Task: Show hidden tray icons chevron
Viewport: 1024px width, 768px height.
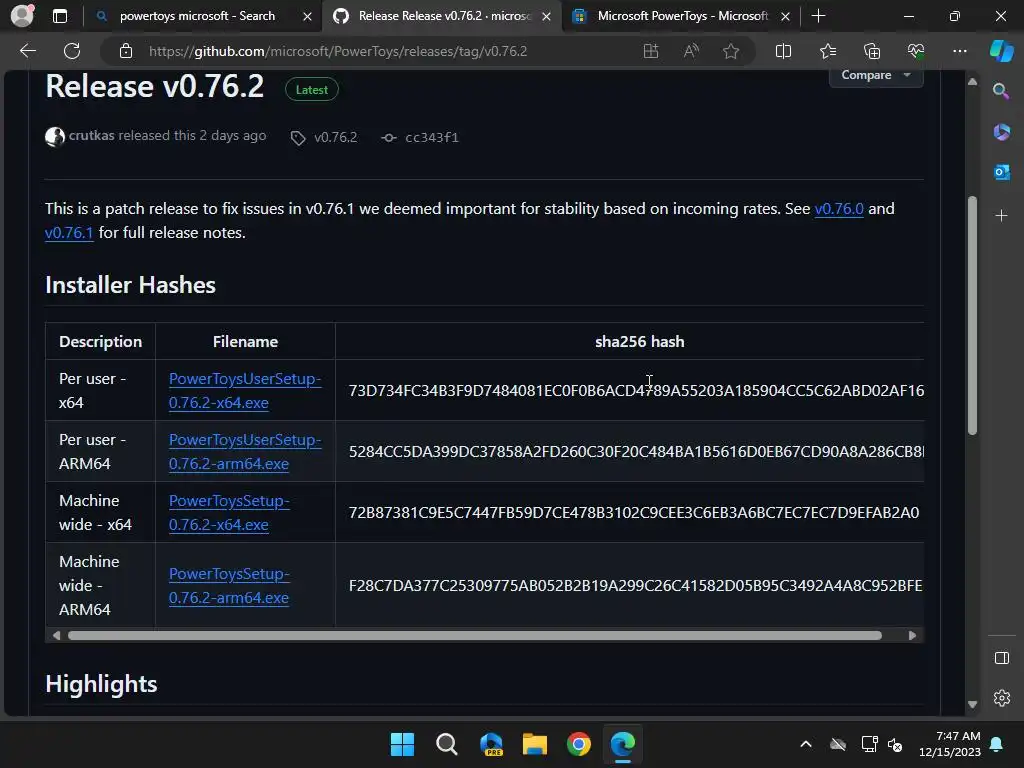Action: 806,744
